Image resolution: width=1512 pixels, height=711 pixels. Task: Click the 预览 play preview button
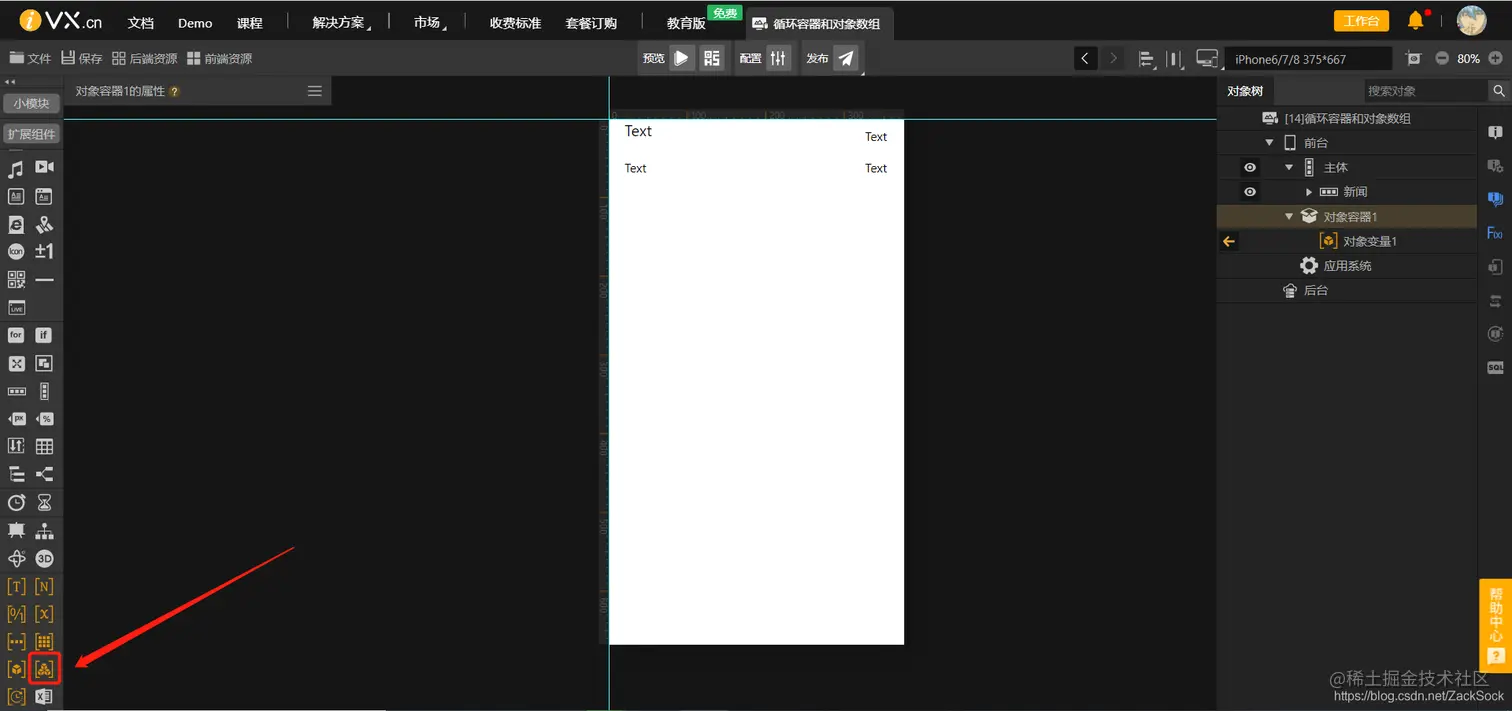pos(681,58)
